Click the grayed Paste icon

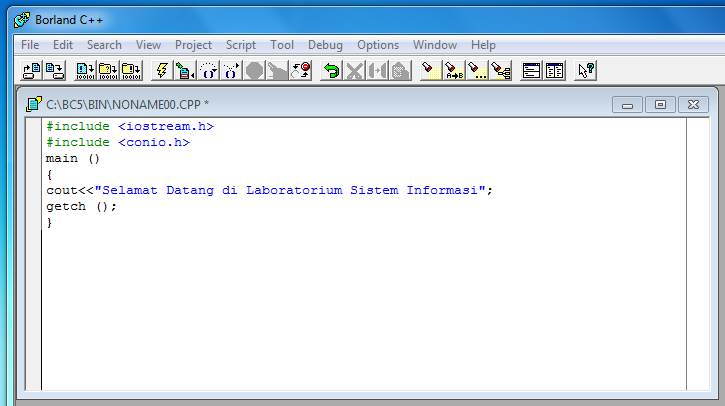400,71
